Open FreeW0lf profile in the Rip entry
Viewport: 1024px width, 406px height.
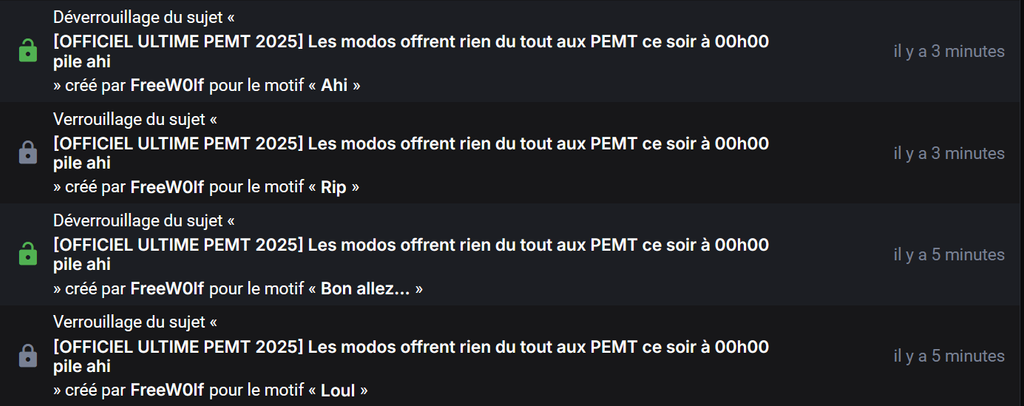(167, 187)
